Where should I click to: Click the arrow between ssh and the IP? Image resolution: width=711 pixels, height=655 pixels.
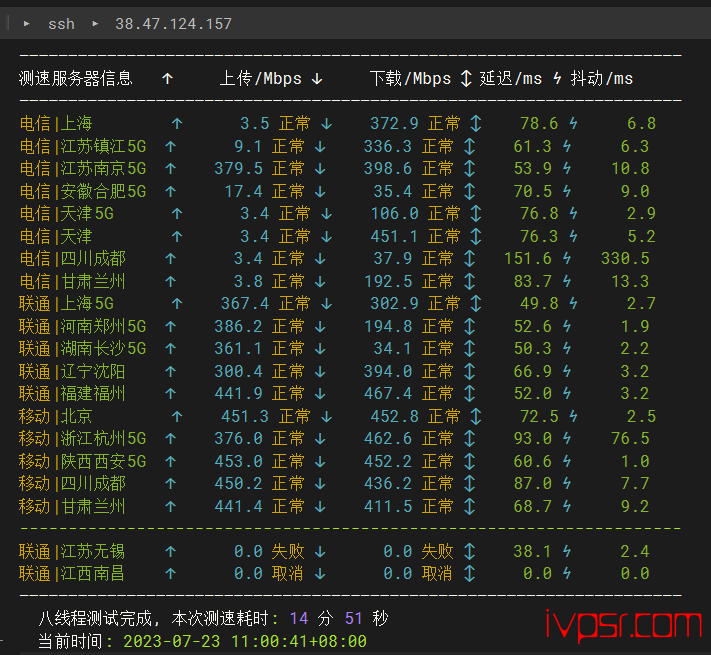[x=95, y=24]
